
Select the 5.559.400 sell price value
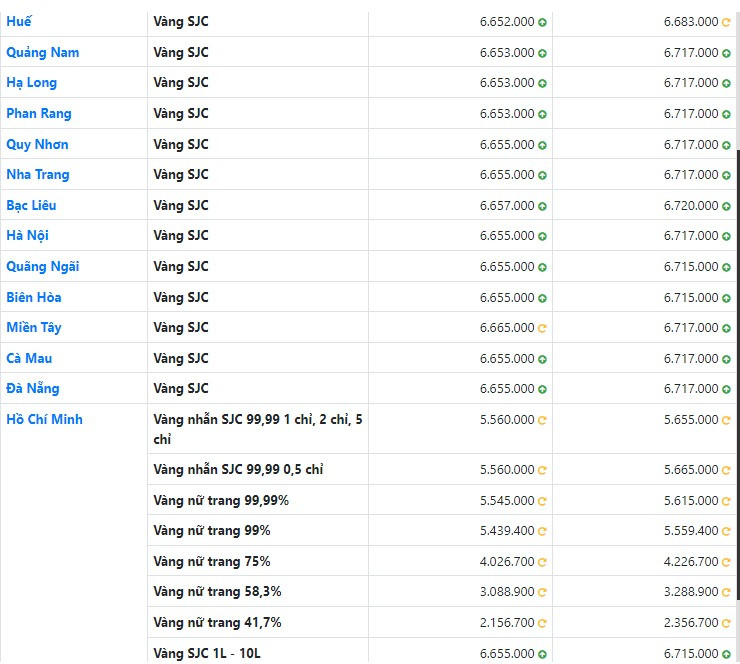click(x=691, y=531)
